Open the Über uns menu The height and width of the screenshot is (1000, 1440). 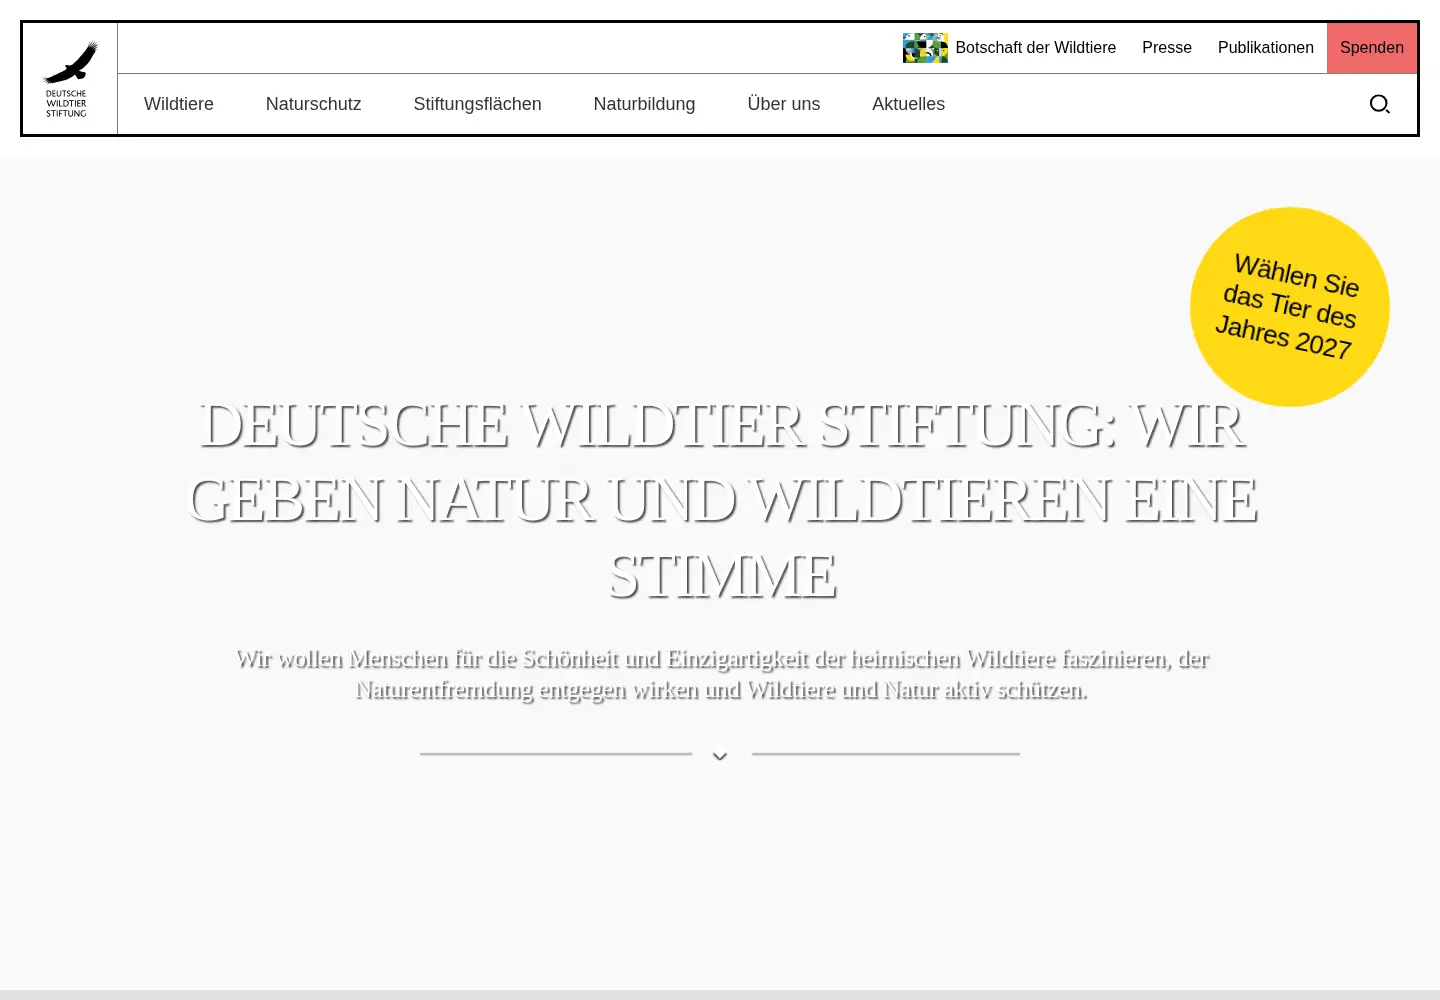click(784, 104)
